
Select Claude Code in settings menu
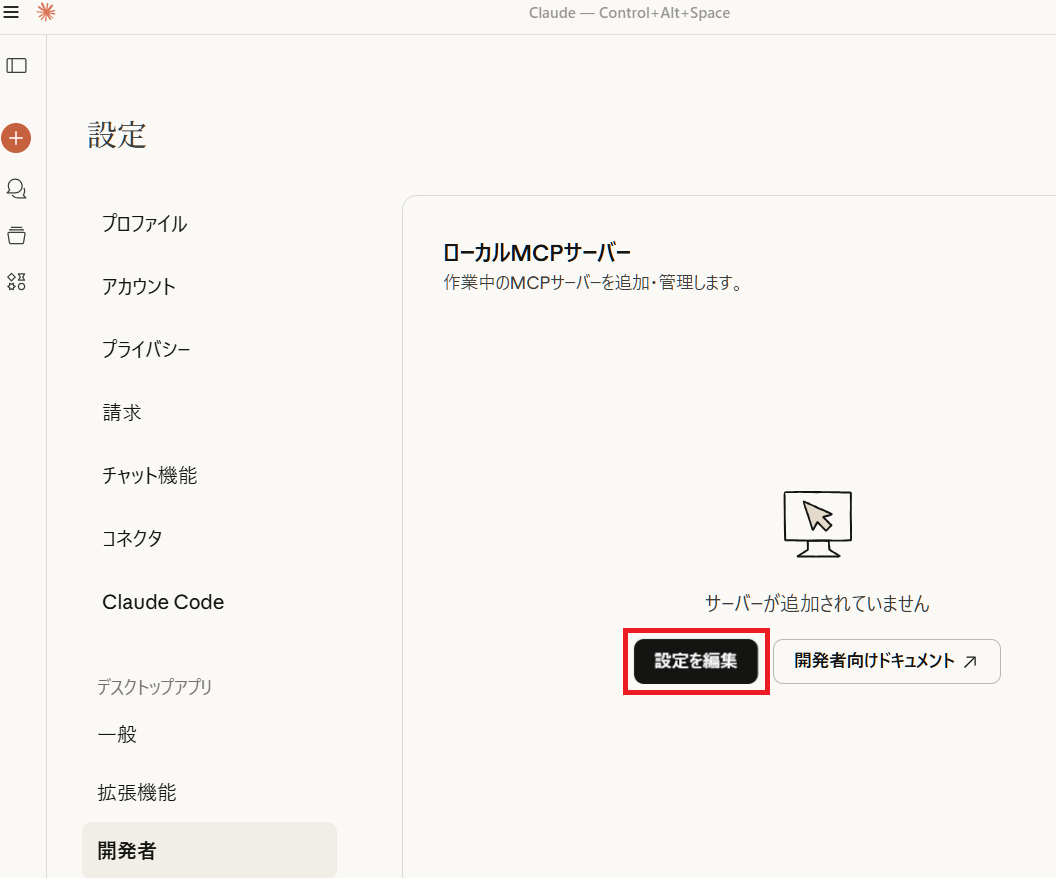click(163, 602)
